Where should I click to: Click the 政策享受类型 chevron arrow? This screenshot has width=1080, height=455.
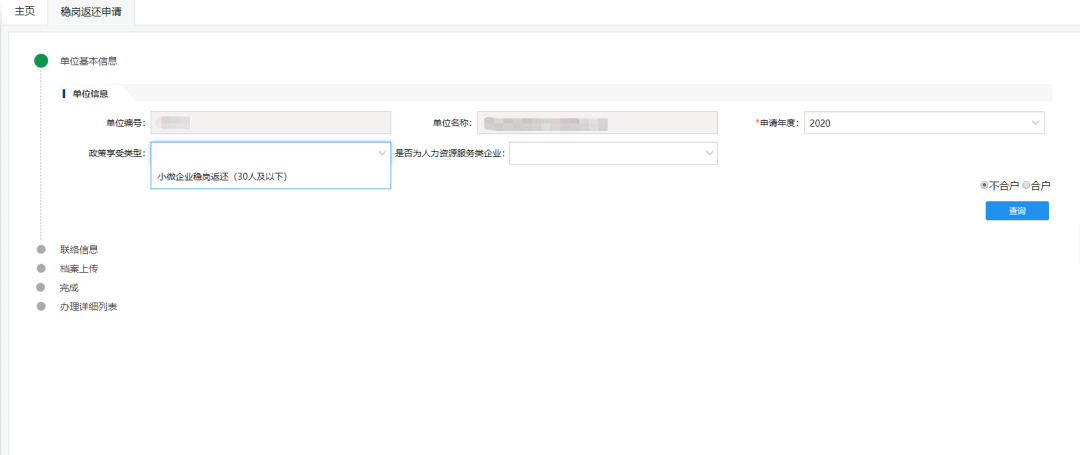382,154
